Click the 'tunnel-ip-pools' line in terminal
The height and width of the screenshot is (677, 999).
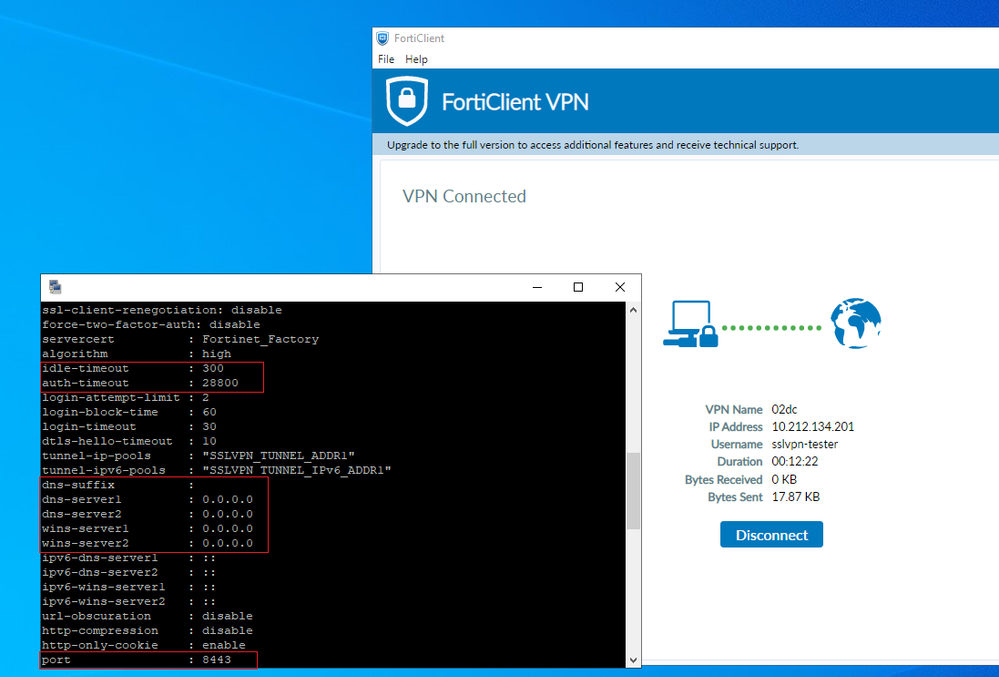click(x=198, y=455)
